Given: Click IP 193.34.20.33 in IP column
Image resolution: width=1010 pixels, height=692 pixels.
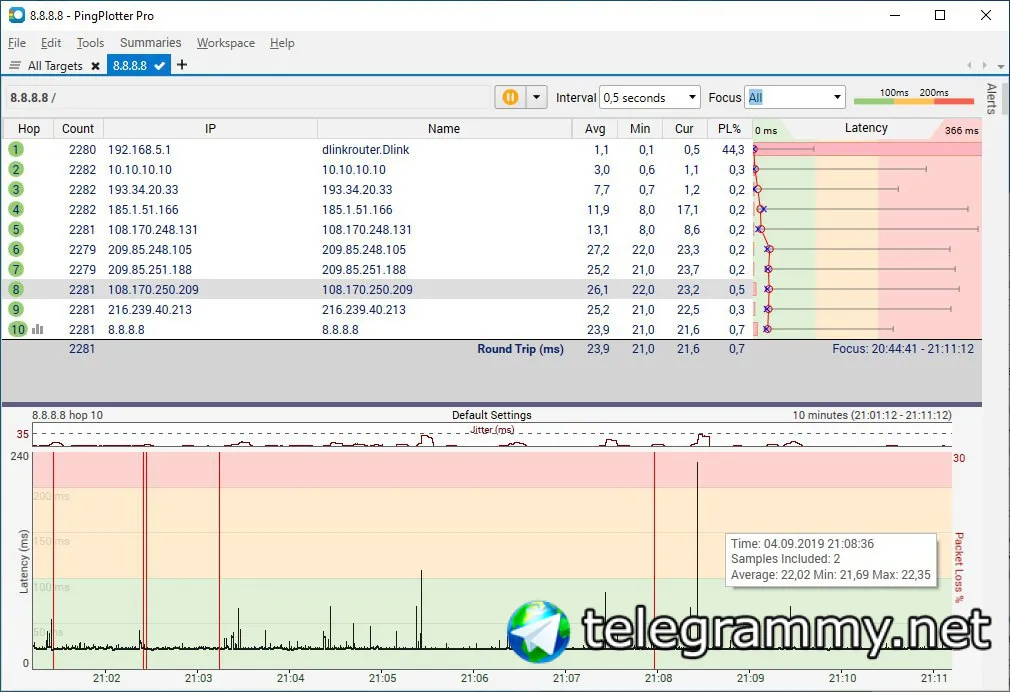Looking at the screenshot, I should tap(143, 189).
